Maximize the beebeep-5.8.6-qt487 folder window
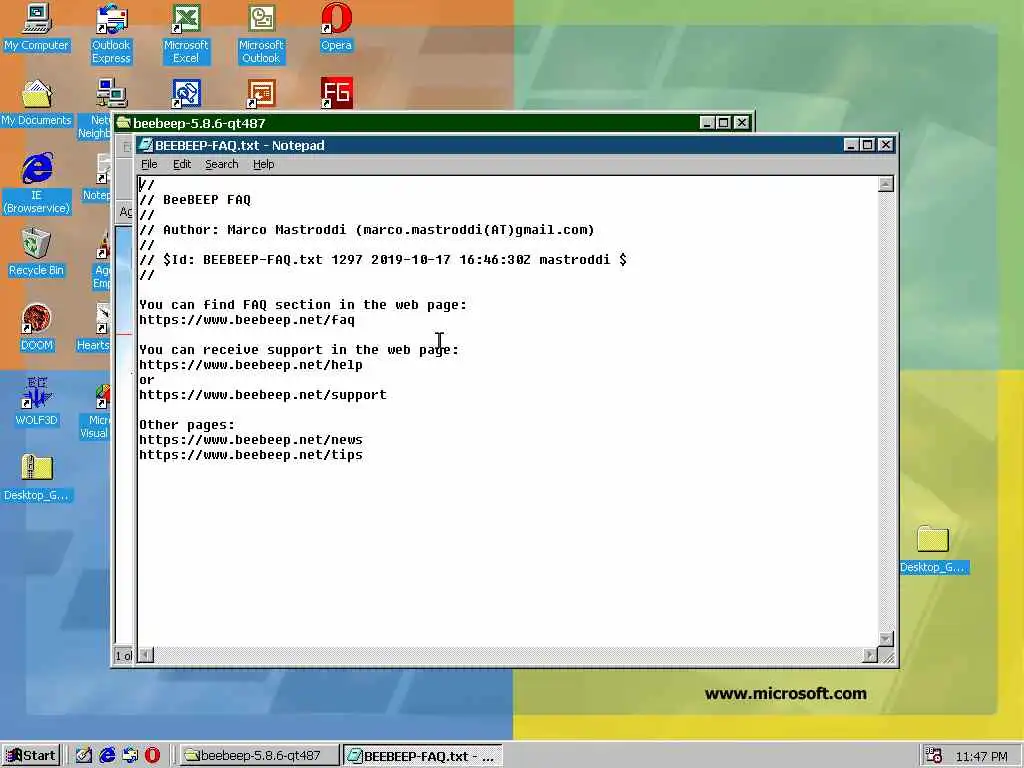 tap(724, 123)
